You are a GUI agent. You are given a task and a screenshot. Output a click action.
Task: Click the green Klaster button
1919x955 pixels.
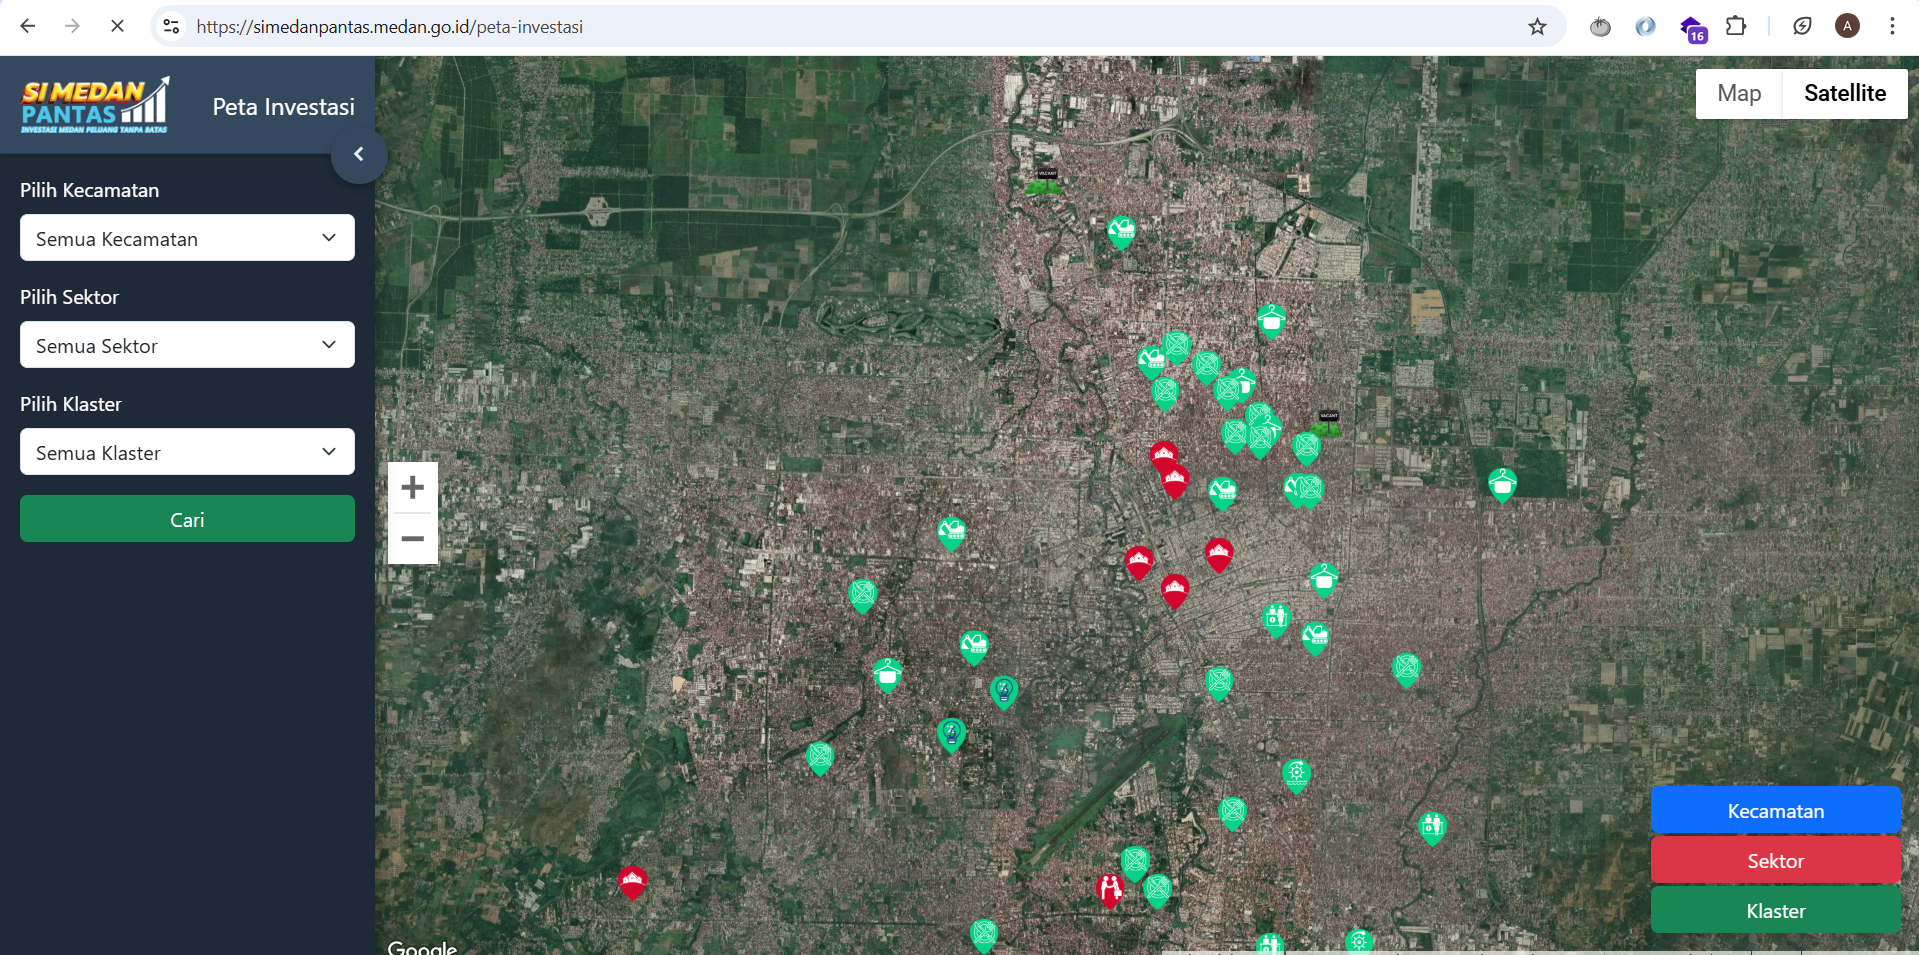(1775, 911)
